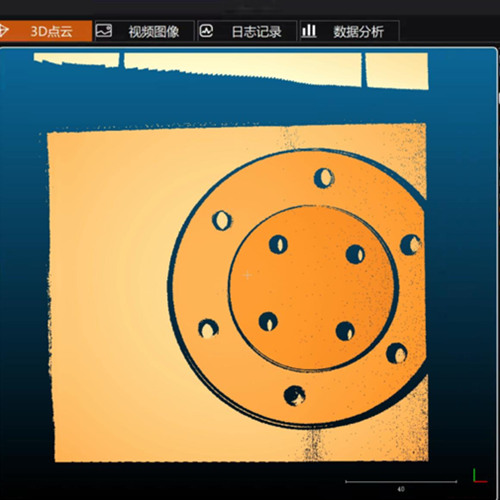Viewport: 500px width, 500px height.
Task: Pick the upper-left hole on outer ring
Action: tap(222, 220)
